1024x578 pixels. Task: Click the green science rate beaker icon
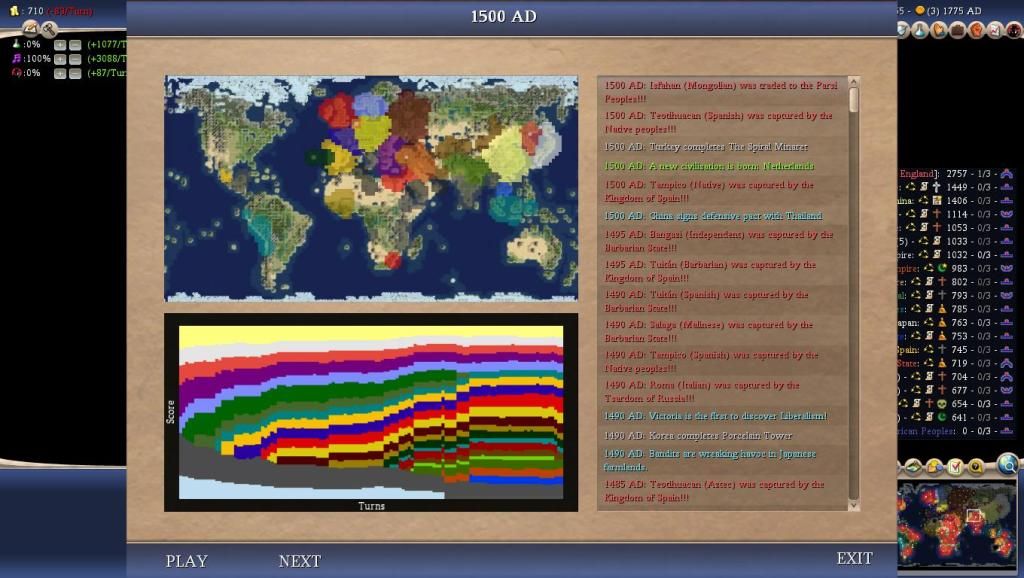[16, 44]
